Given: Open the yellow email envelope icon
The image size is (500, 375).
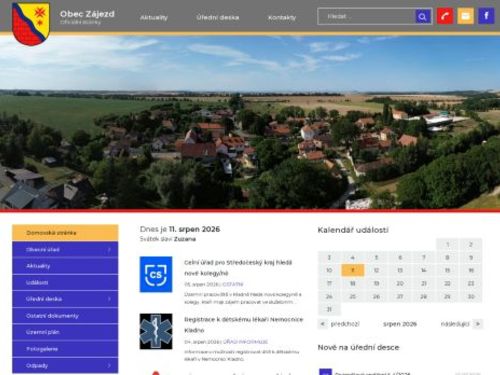Looking at the screenshot, I should 465,16.
